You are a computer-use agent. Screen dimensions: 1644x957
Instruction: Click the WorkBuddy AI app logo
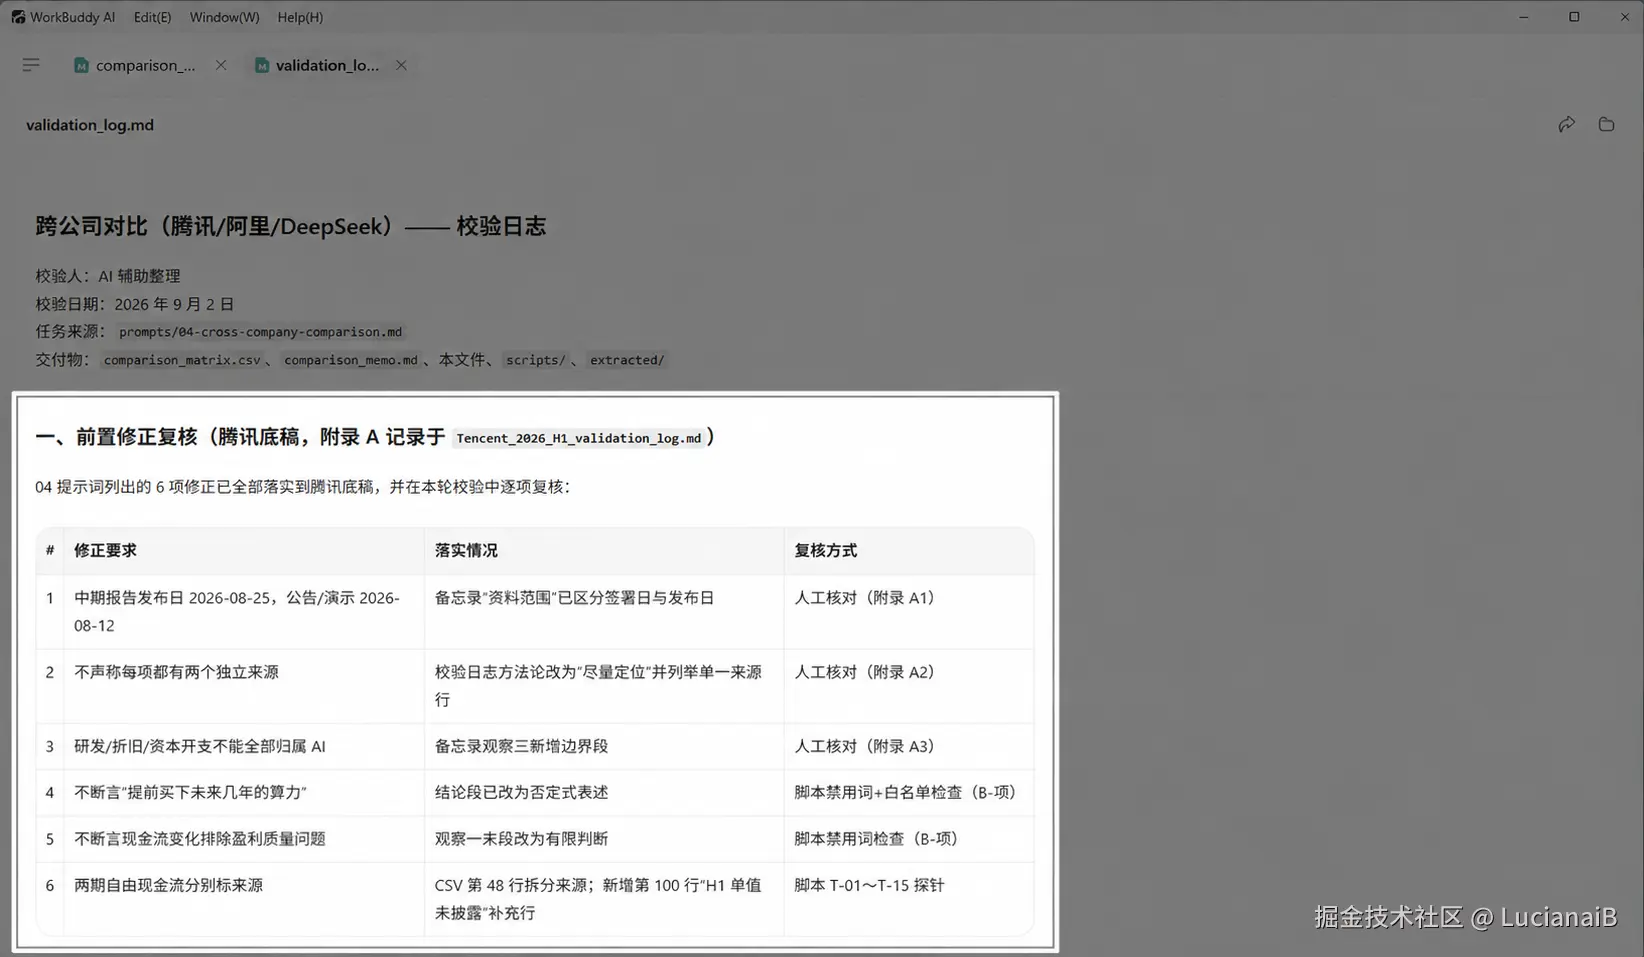pyautogui.click(x=18, y=17)
